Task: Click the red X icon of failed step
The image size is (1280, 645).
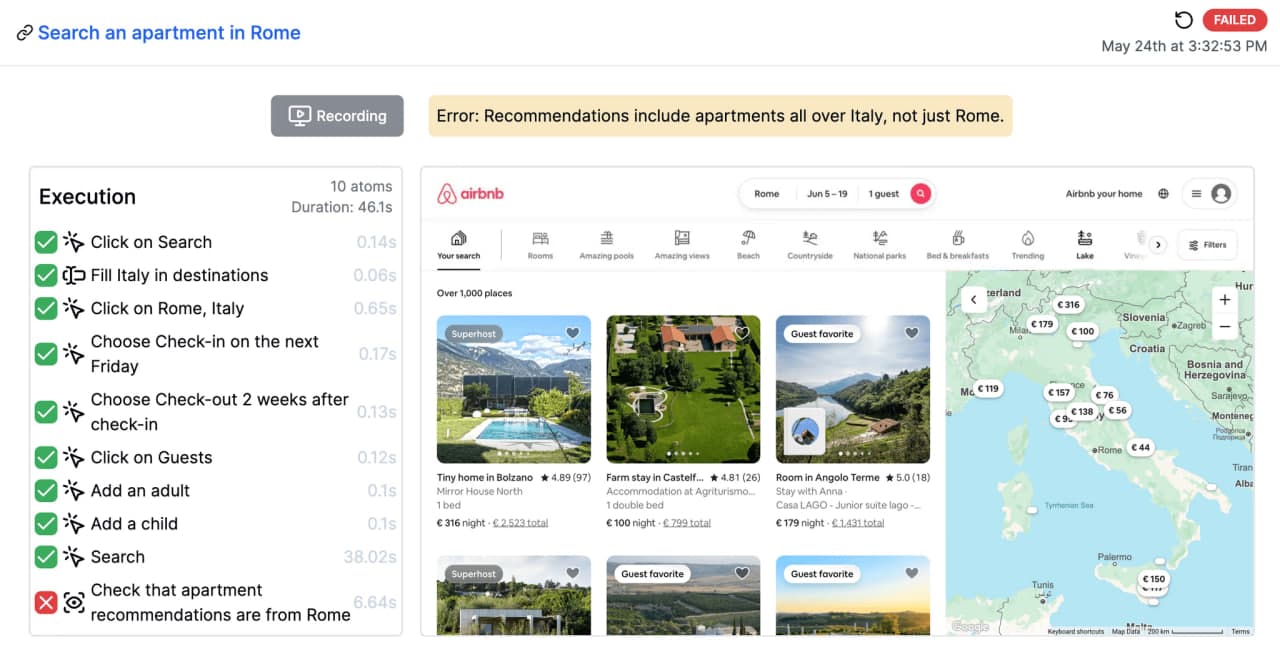Action: (46, 602)
